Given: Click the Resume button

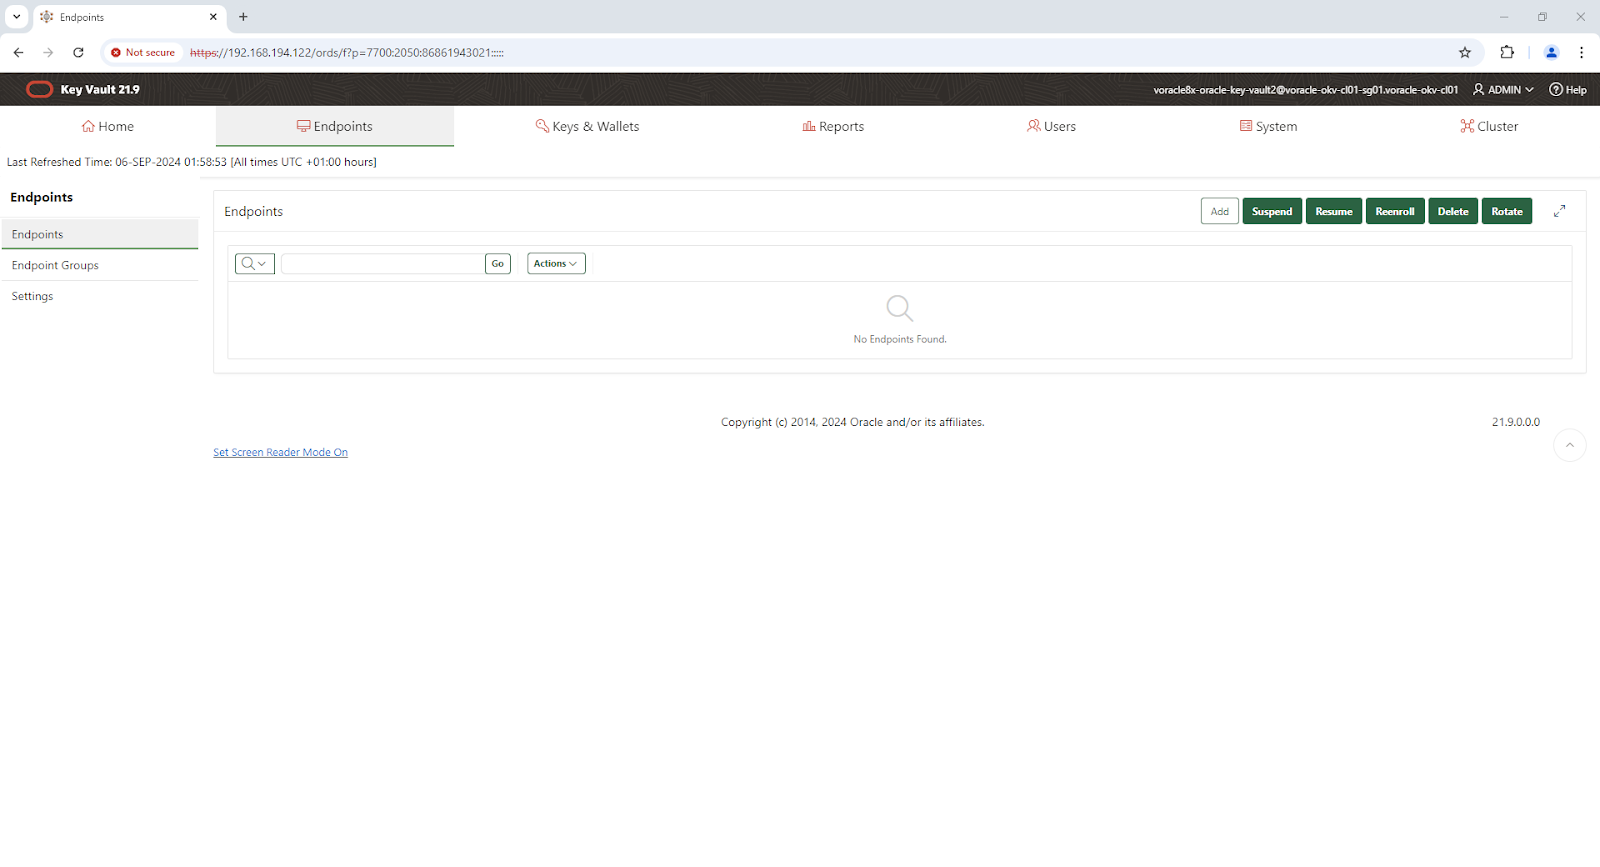Looking at the screenshot, I should point(1334,211).
